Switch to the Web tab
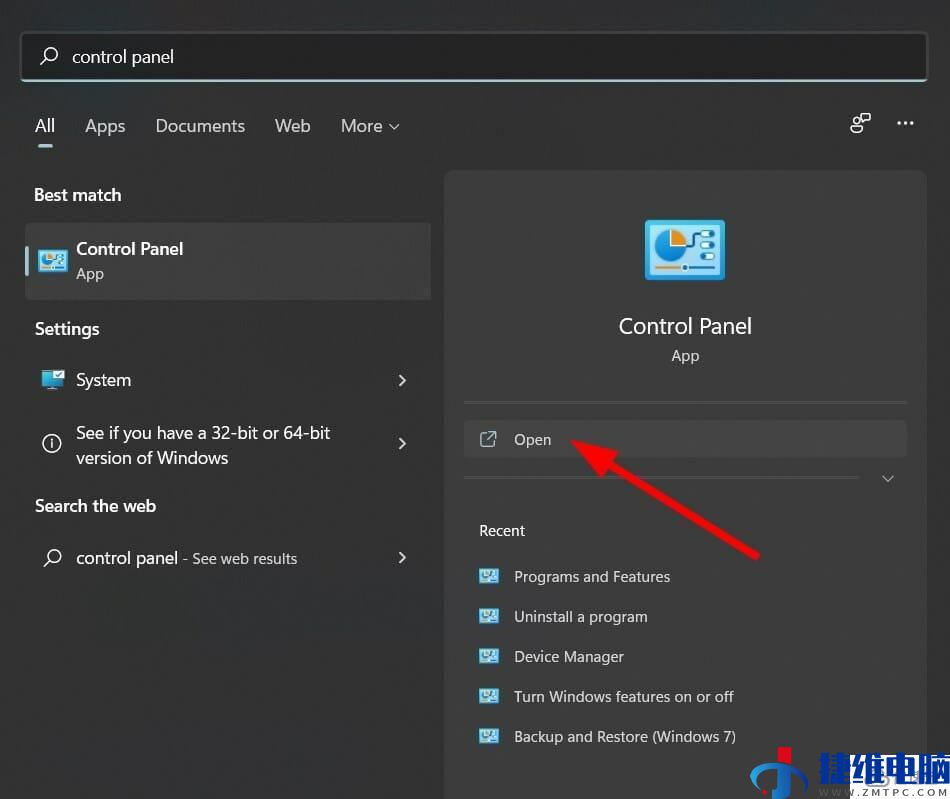950x799 pixels. (292, 126)
